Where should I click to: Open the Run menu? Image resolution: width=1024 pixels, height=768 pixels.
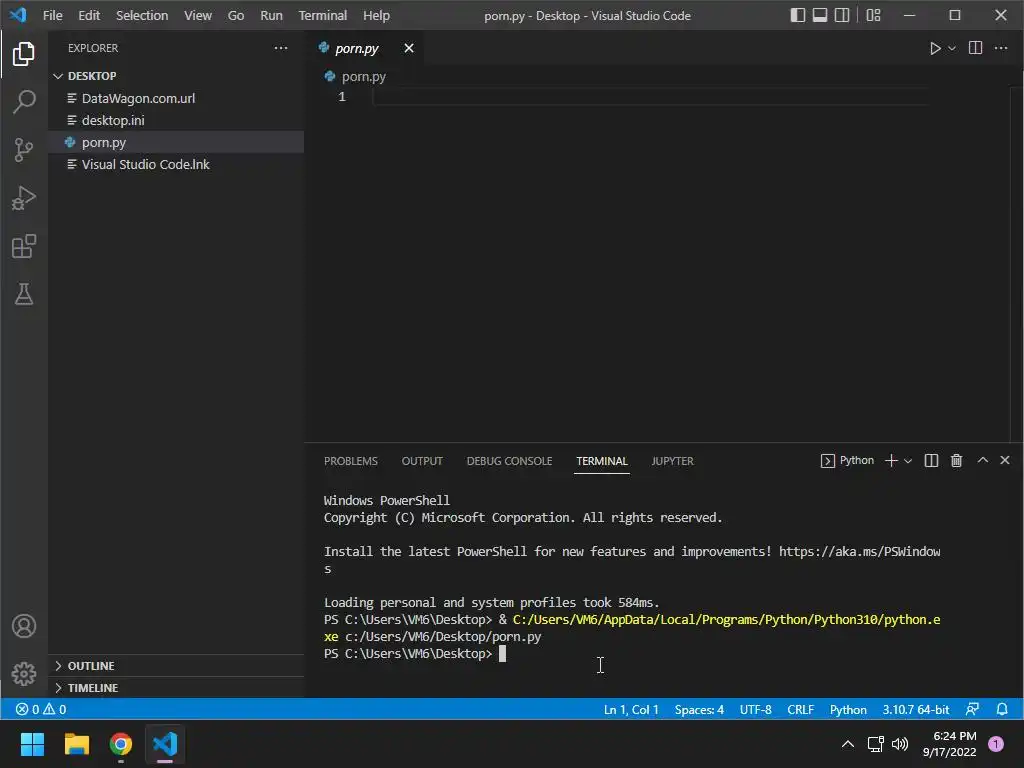[x=271, y=15]
